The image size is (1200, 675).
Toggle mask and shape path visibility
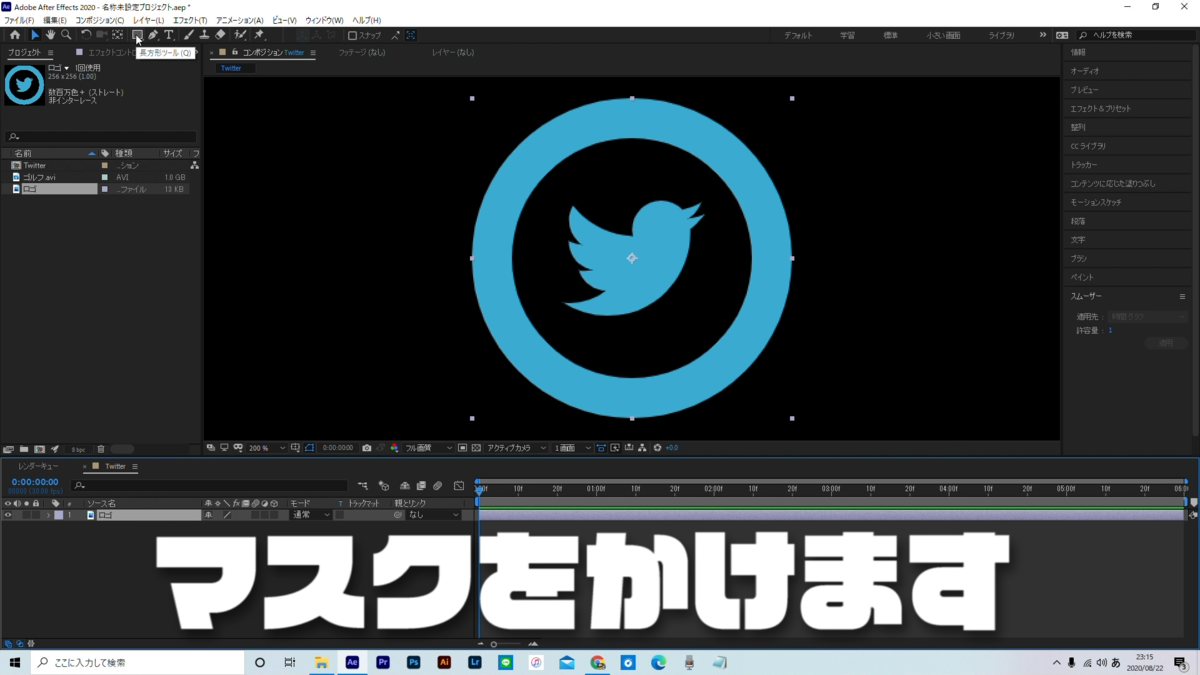click(309, 448)
